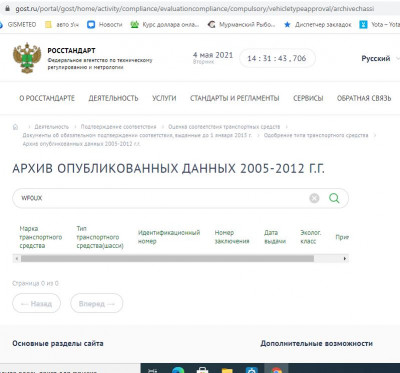
Task: Open the Yota bookmark
Action: pyautogui.click(x=380, y=24)
